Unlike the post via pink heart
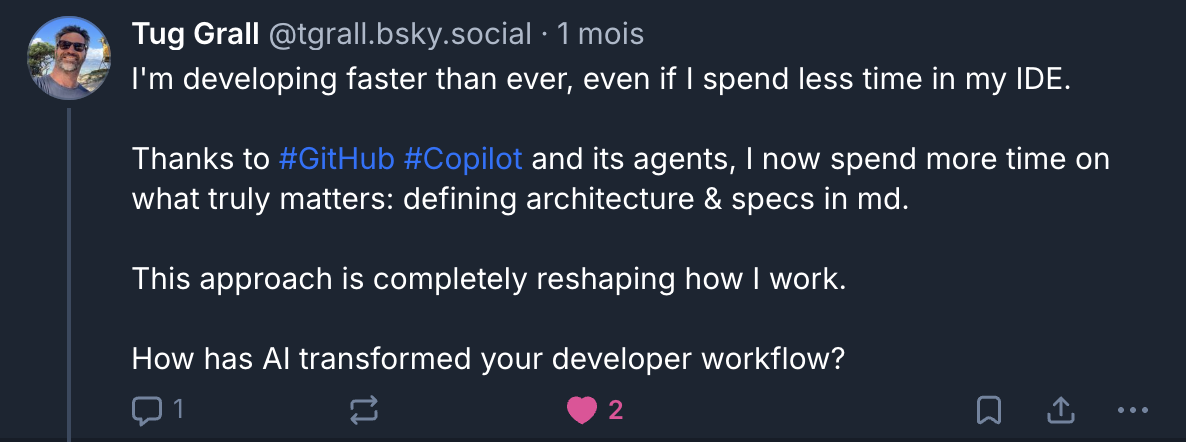The image size is (1186, 442). click(x=581, y=409)
